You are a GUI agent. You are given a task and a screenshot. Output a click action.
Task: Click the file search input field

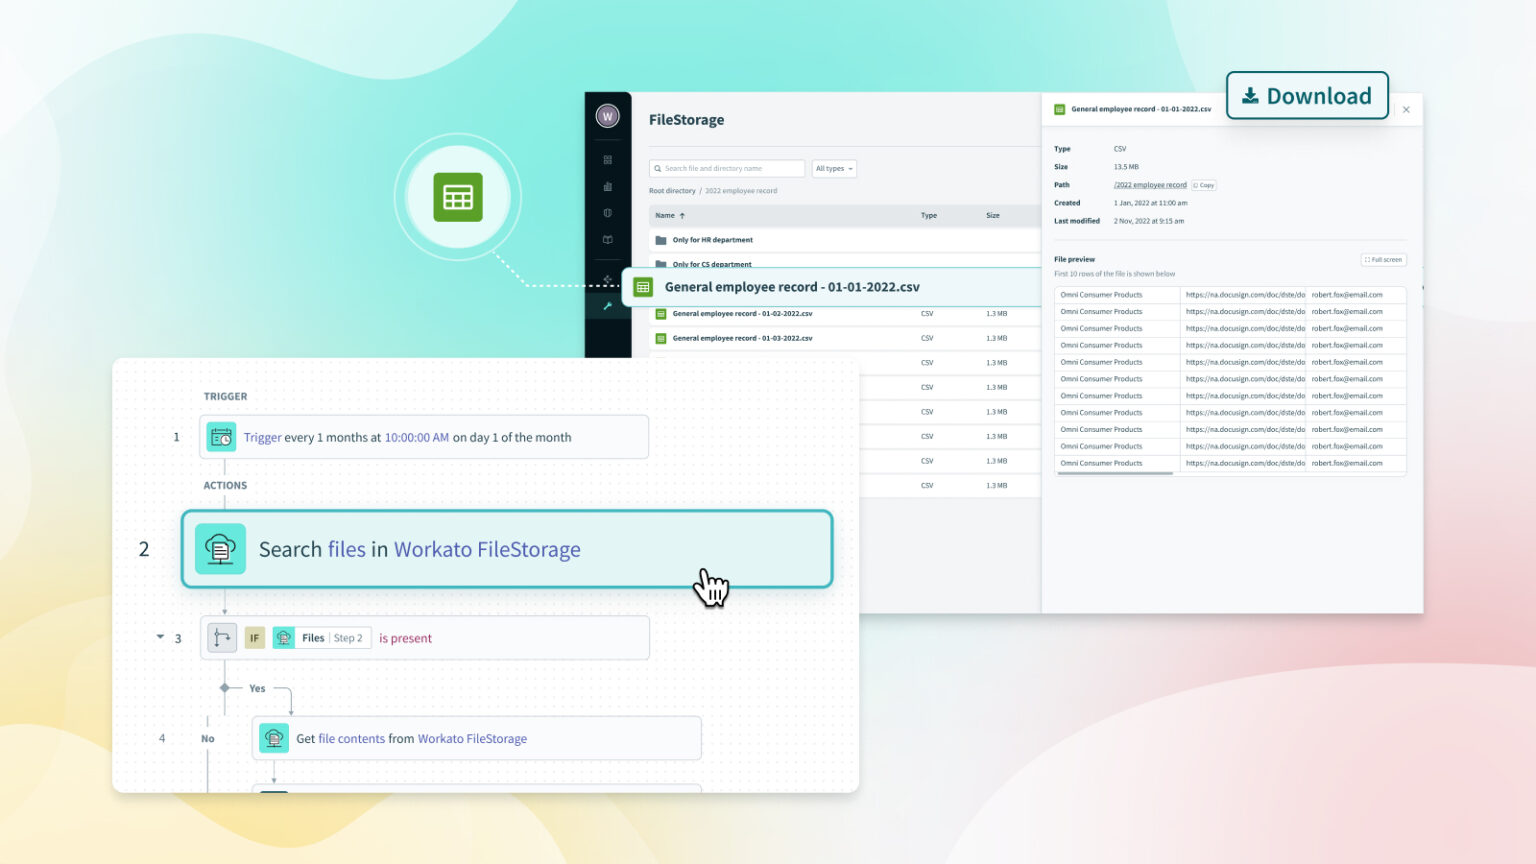[x=727, y=168]
